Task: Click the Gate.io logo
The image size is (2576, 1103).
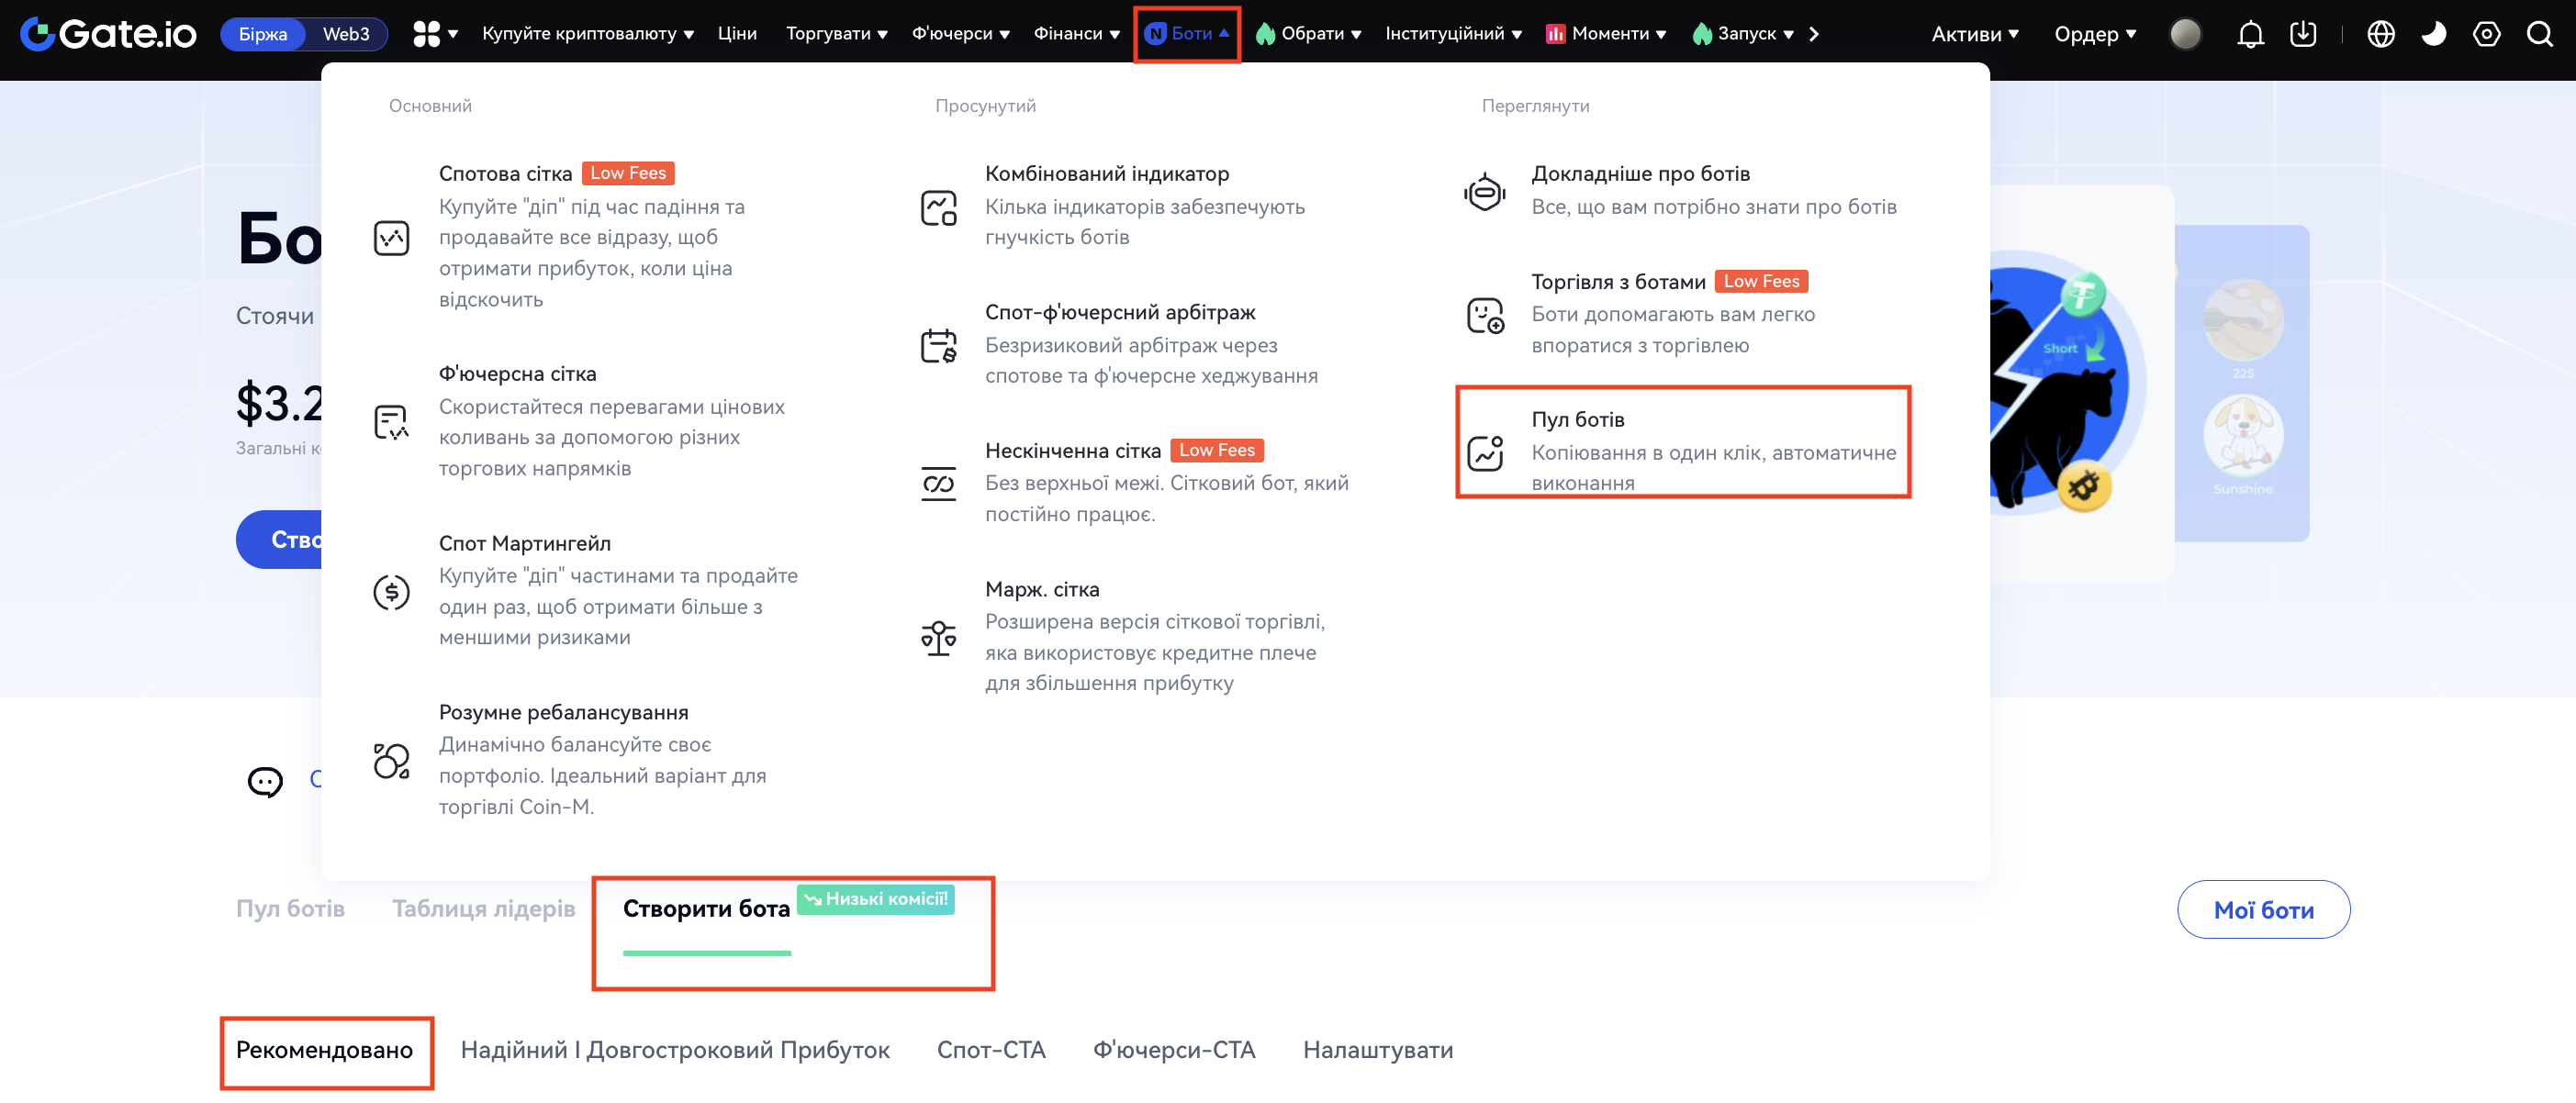Action: (108, 34)
